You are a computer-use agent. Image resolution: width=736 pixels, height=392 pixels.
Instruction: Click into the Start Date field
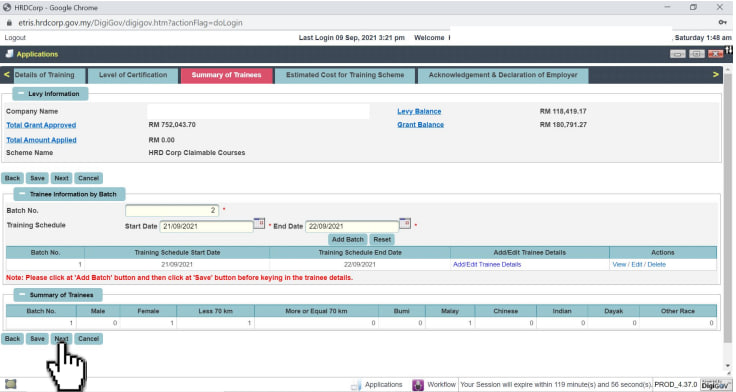207,226
